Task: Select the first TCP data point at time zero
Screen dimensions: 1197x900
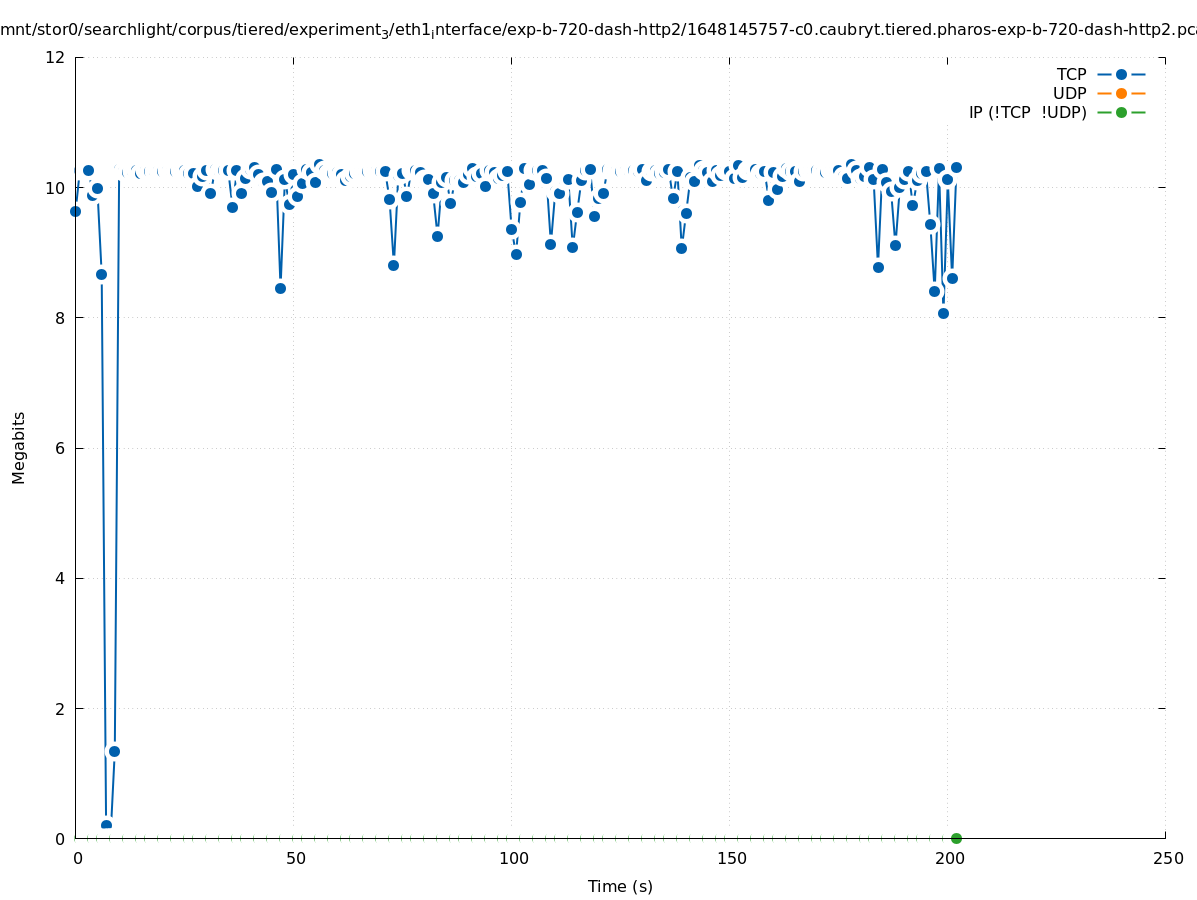Action: click(75, 211)
